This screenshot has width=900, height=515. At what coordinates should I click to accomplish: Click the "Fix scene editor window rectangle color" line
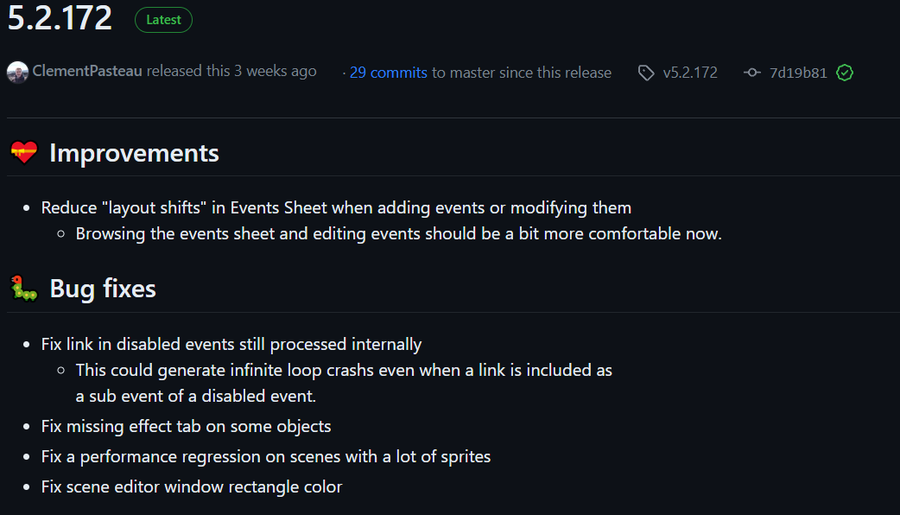click(192, 487)
